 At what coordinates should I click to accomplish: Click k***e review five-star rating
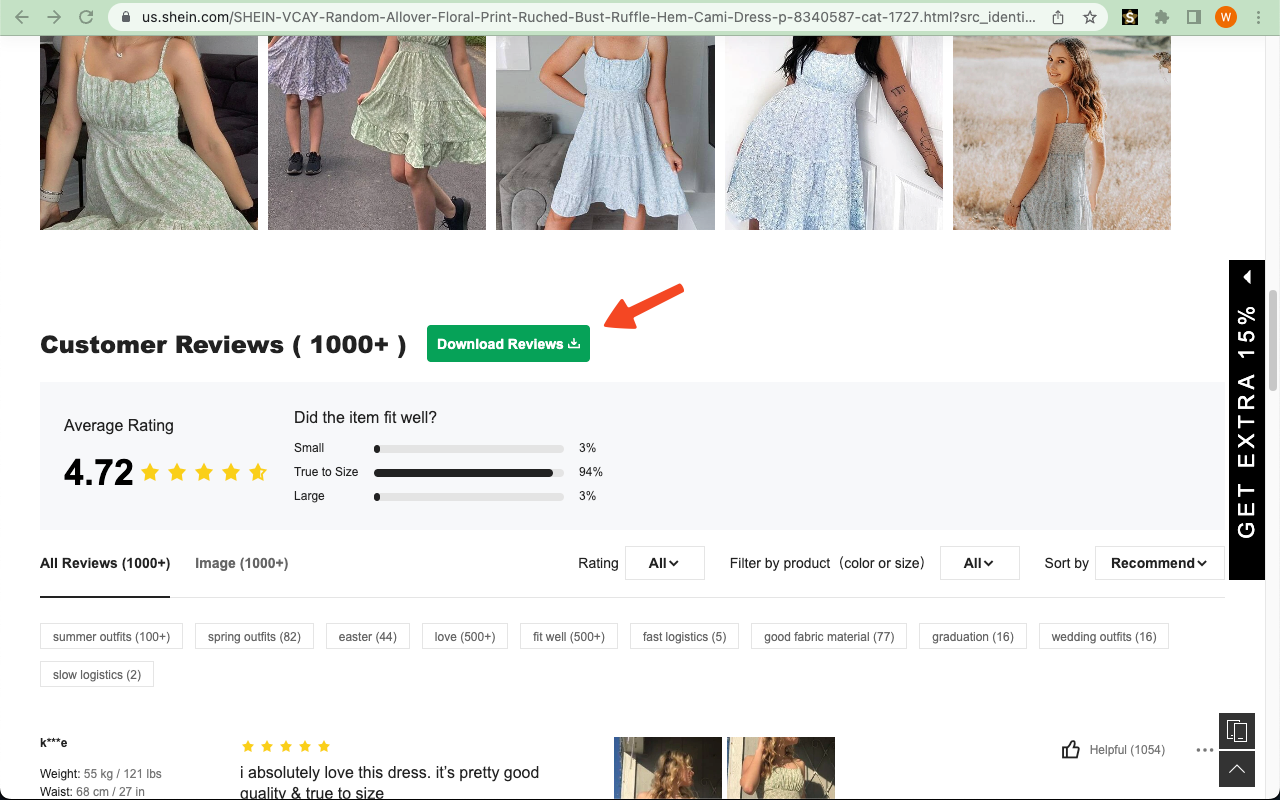point(286,746)
